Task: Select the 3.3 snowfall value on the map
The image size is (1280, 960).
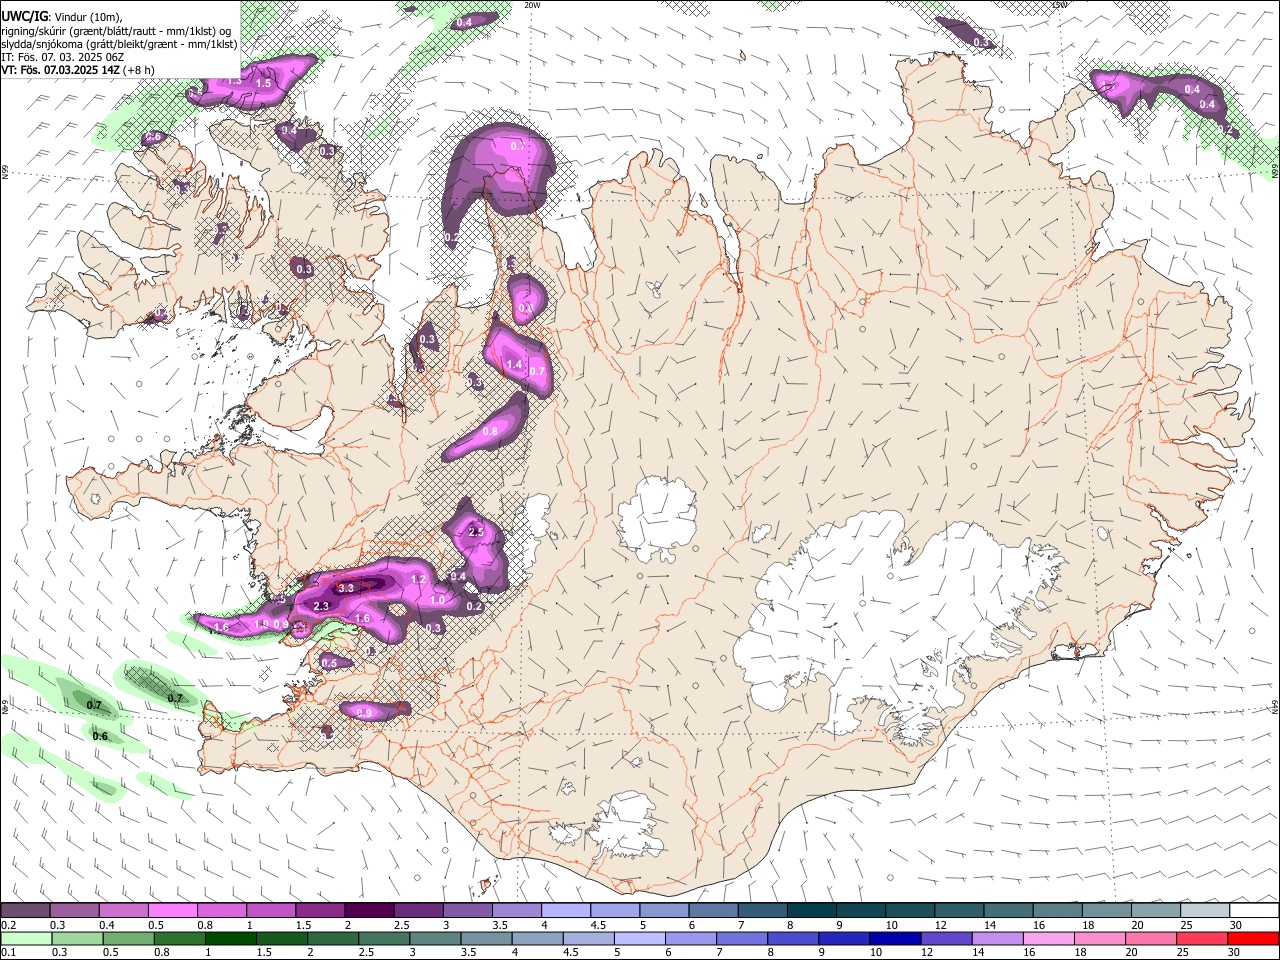Action: (347, 589)
